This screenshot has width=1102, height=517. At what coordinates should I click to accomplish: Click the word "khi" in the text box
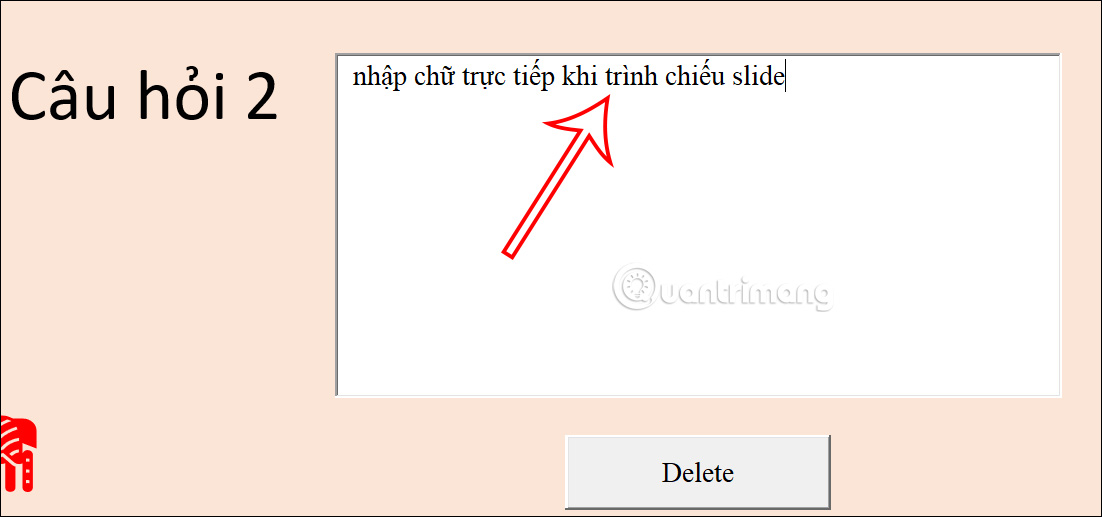point(578,76)
